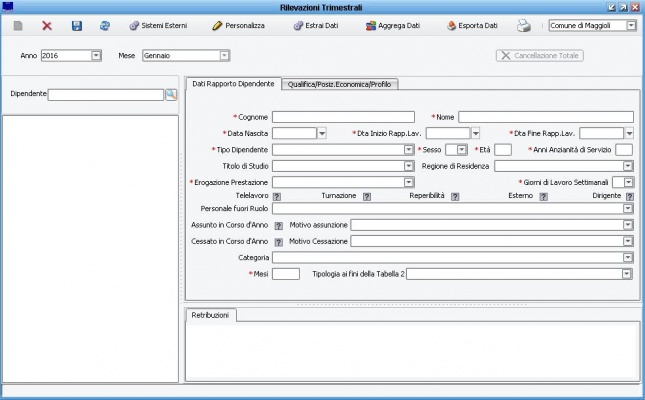Image resolution: width=645 pixels, height=400 pixels.
Task: Click into the Cognome input field
Action: click(x=342, y=117)
